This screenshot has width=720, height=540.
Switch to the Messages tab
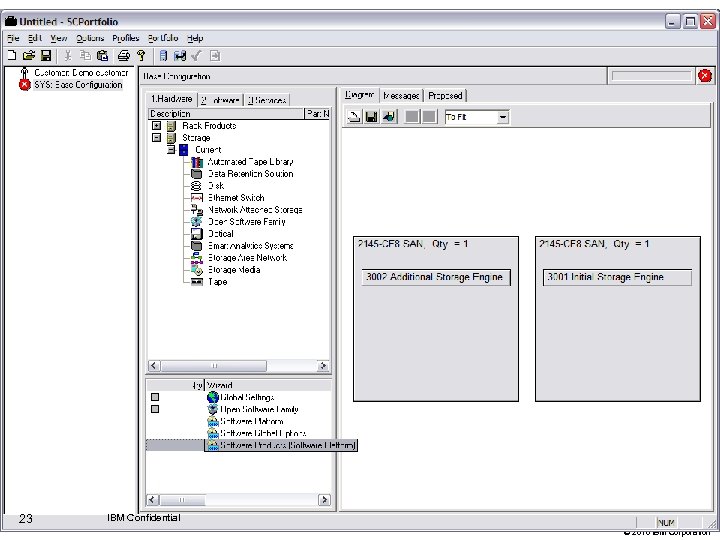pos(401,96)
